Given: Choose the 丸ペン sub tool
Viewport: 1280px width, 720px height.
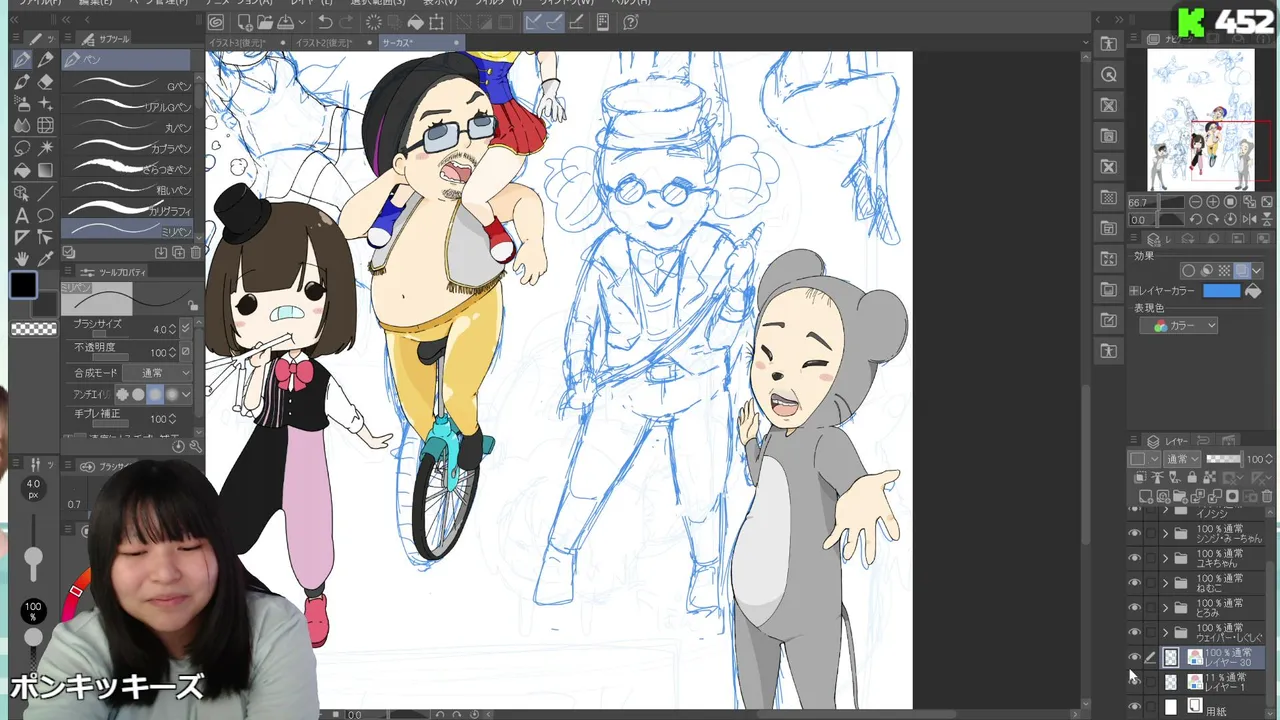Looking at the screenshot, I should coord(127,127).
